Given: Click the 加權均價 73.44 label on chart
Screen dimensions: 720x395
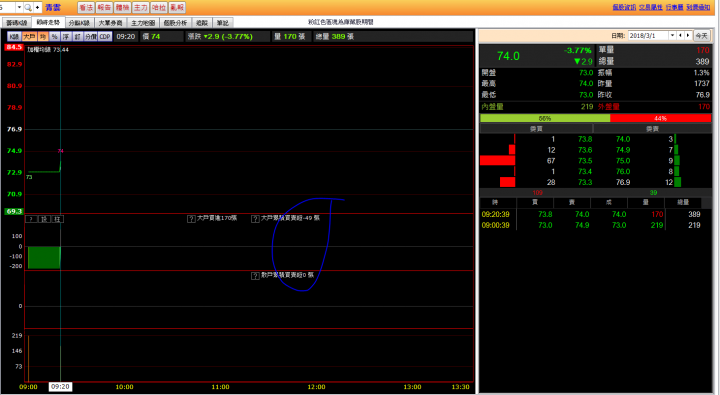Looking at the screenshot, I should tap(48, 50).
